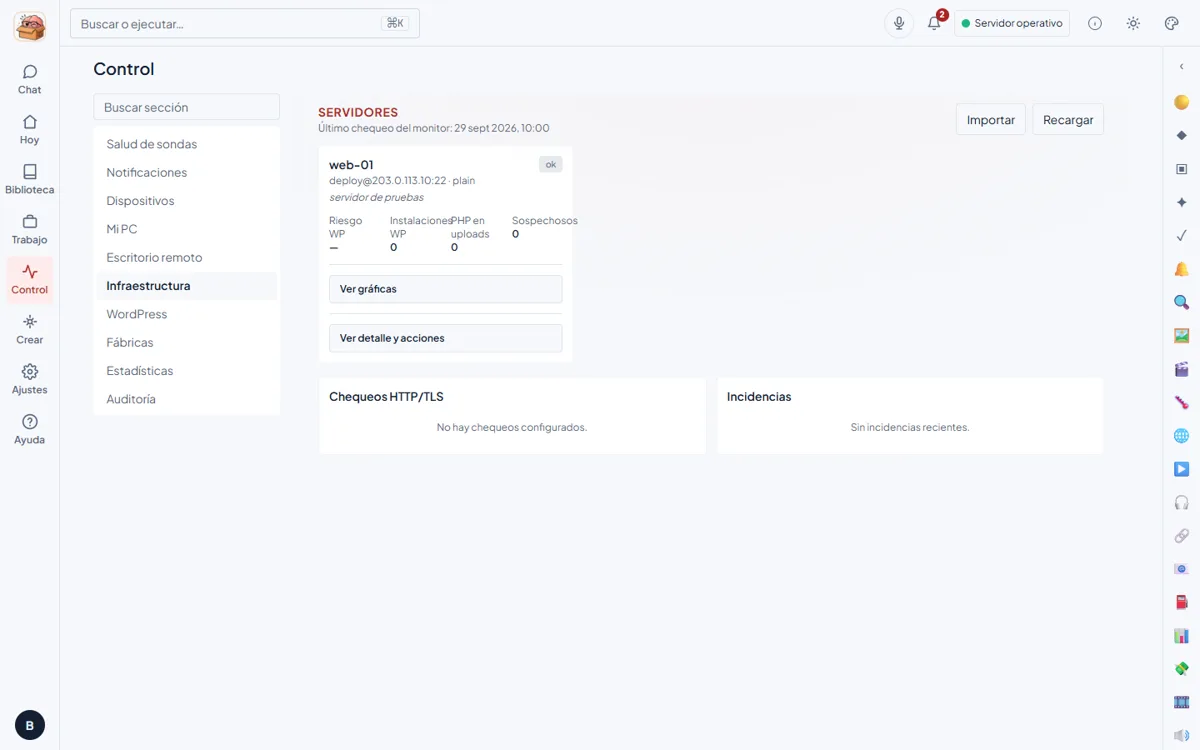
Task: Open Fábricas section
Action: 186,342
